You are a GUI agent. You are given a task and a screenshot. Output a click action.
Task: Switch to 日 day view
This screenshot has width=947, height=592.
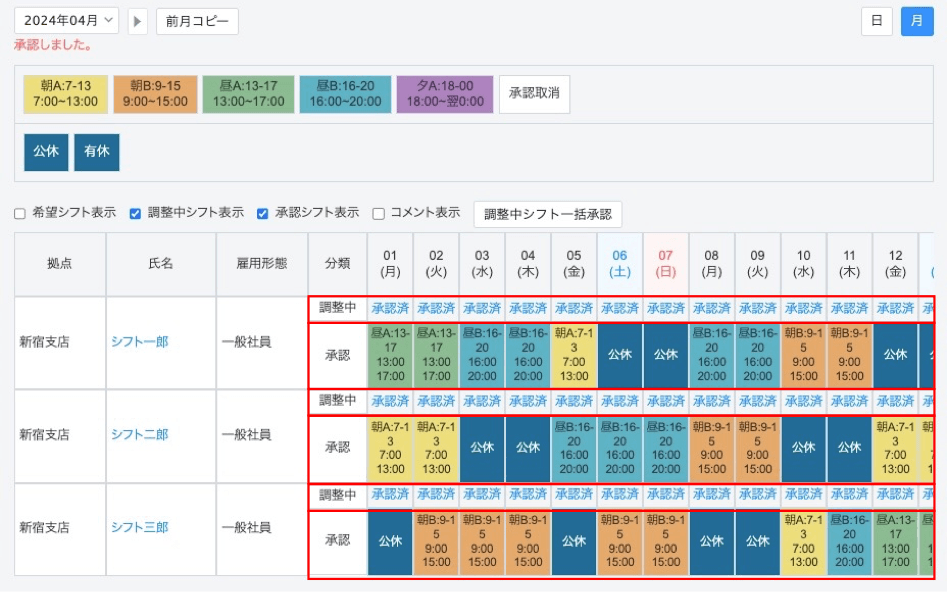pos(876,21)
